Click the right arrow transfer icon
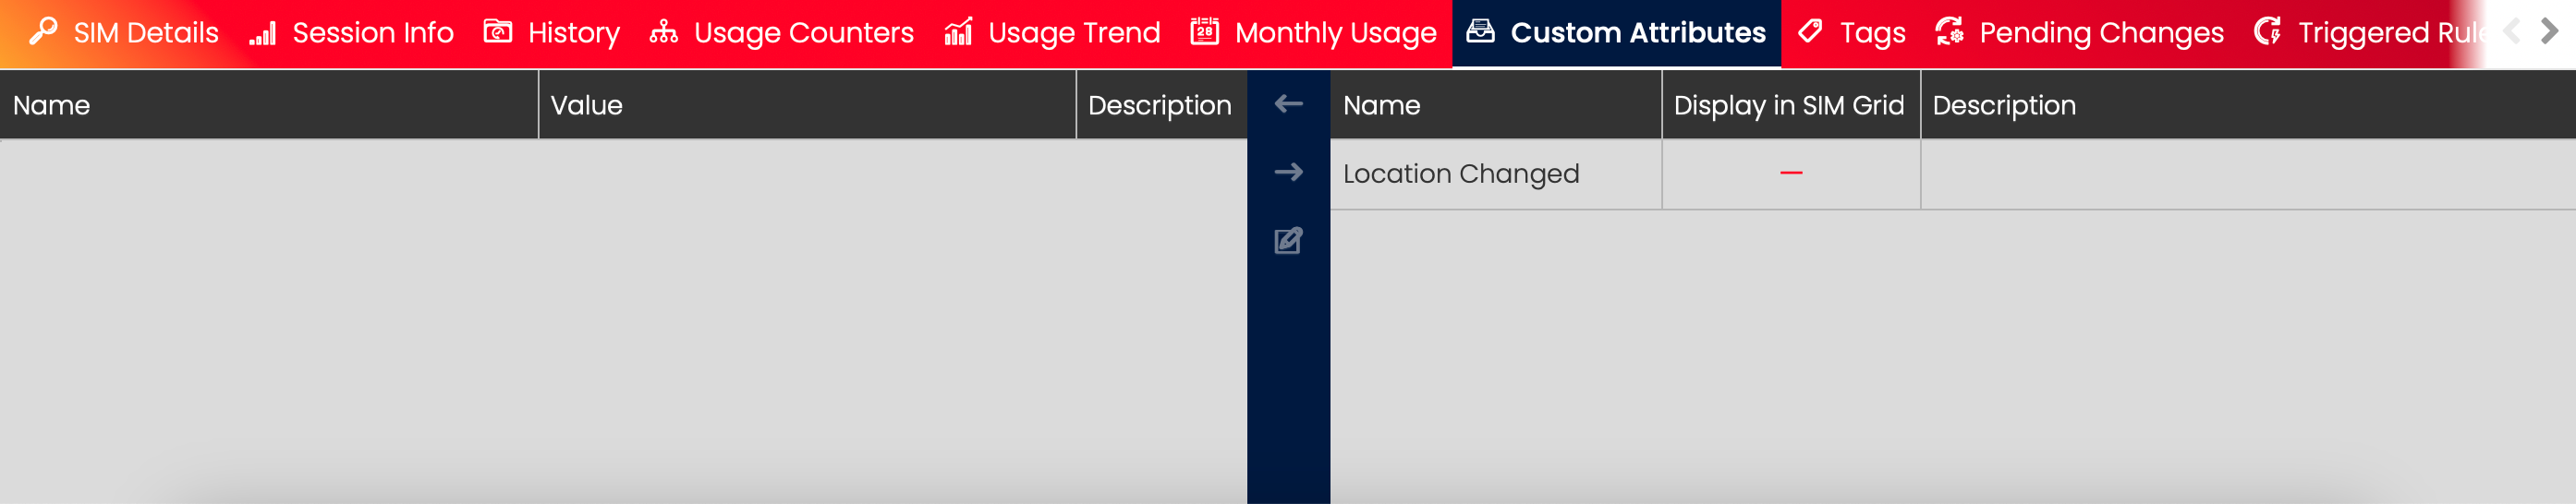This screenshot has height=504, width=2576. coord(1288,172)
